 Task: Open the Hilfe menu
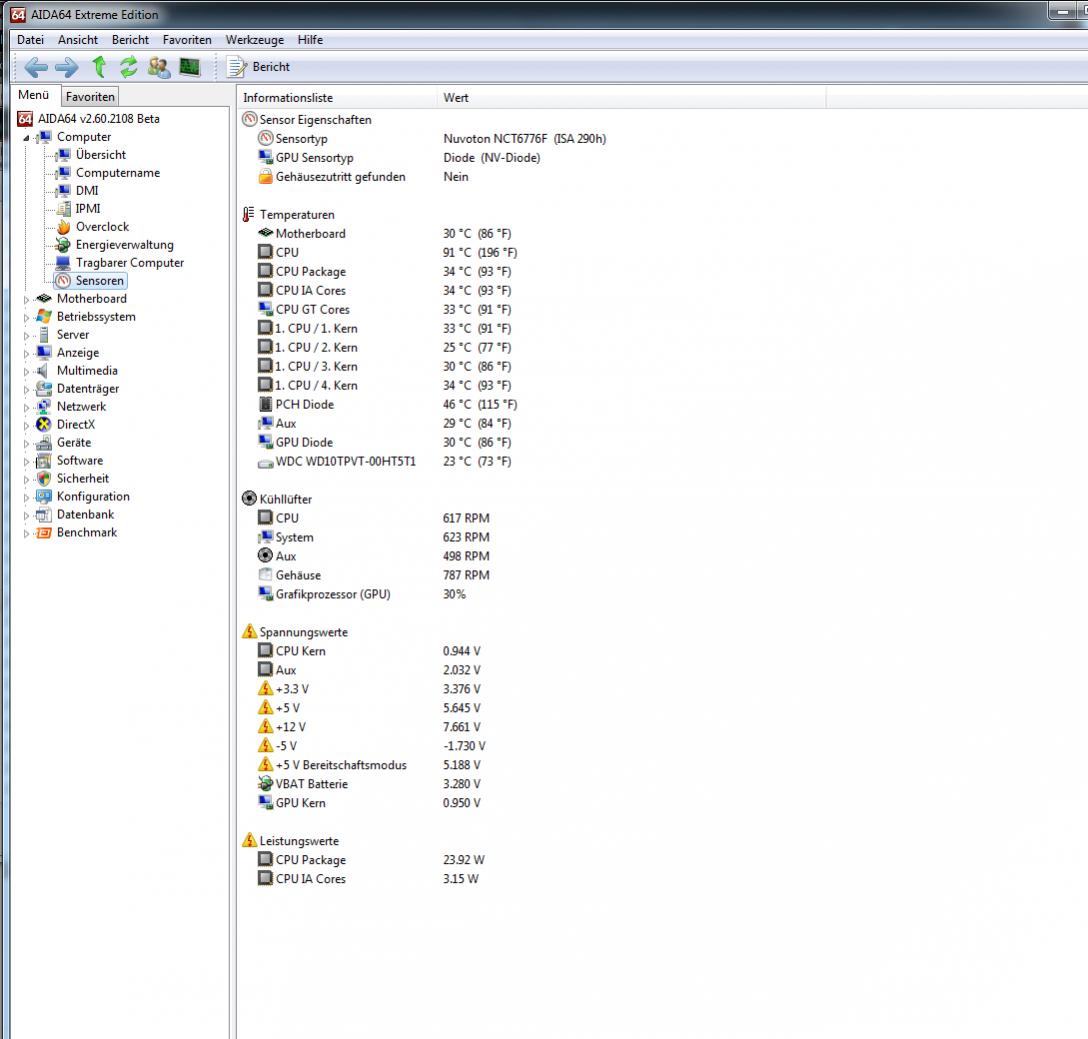point(310,40)
